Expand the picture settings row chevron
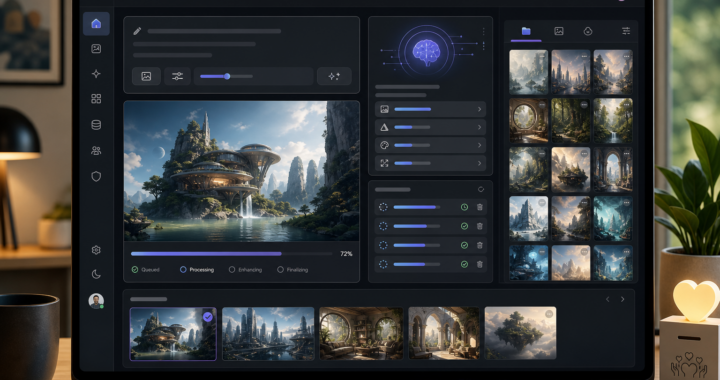This screenshot has height=380, width=720. pyautogui.click(x=479, y=109)
